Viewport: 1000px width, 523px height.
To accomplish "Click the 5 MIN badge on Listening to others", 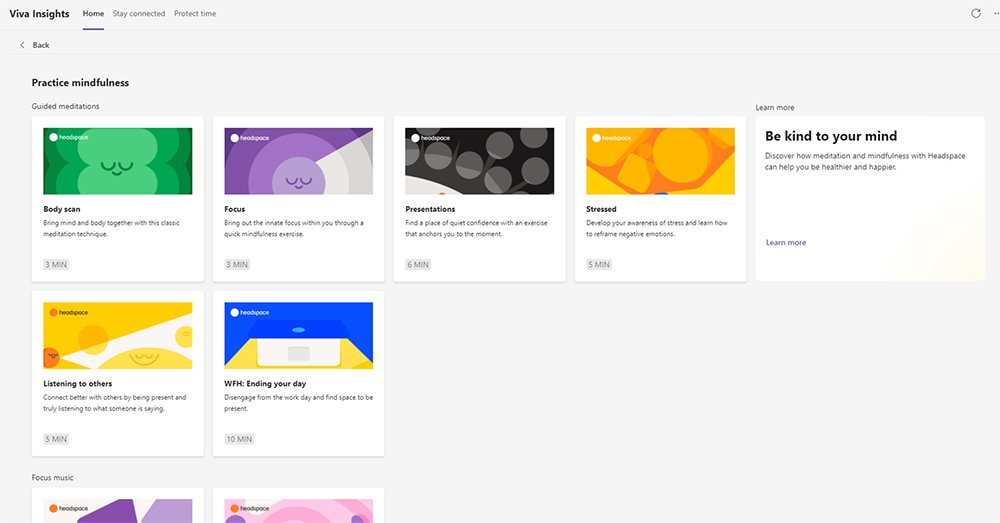I will pos(56,439).
